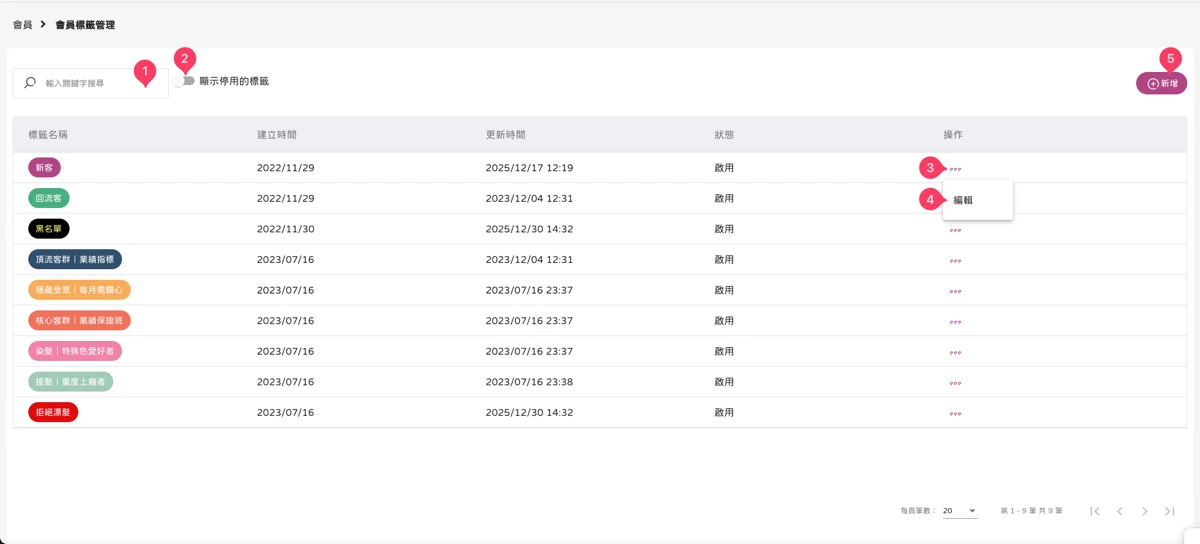This screenshot has width=1200, height=544.
Task: Toggle 顯示停用的標籤 switch
Action: tap(183, 81)
